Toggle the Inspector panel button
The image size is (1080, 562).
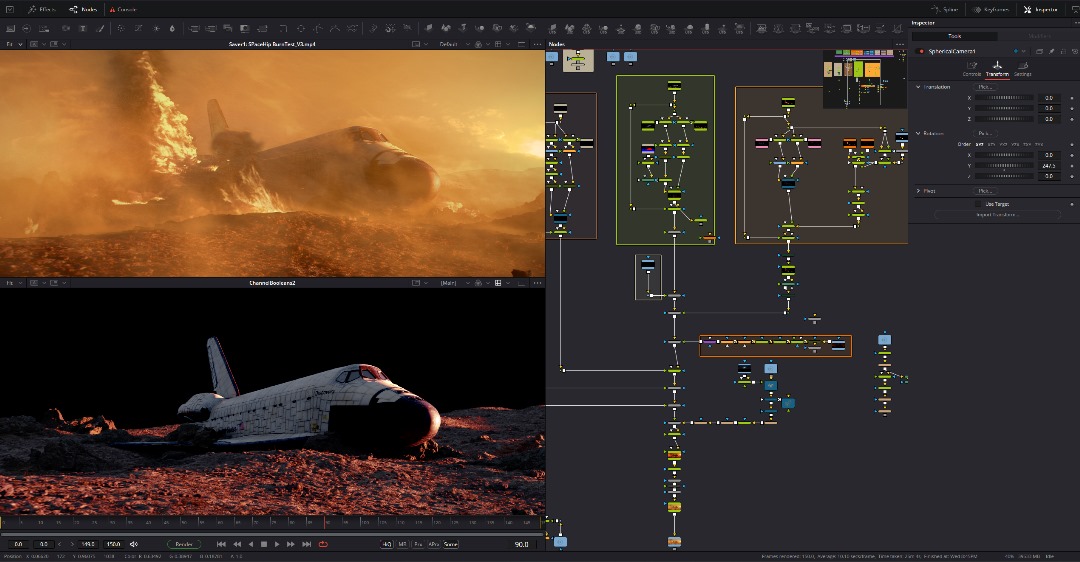coord(1040,10)
